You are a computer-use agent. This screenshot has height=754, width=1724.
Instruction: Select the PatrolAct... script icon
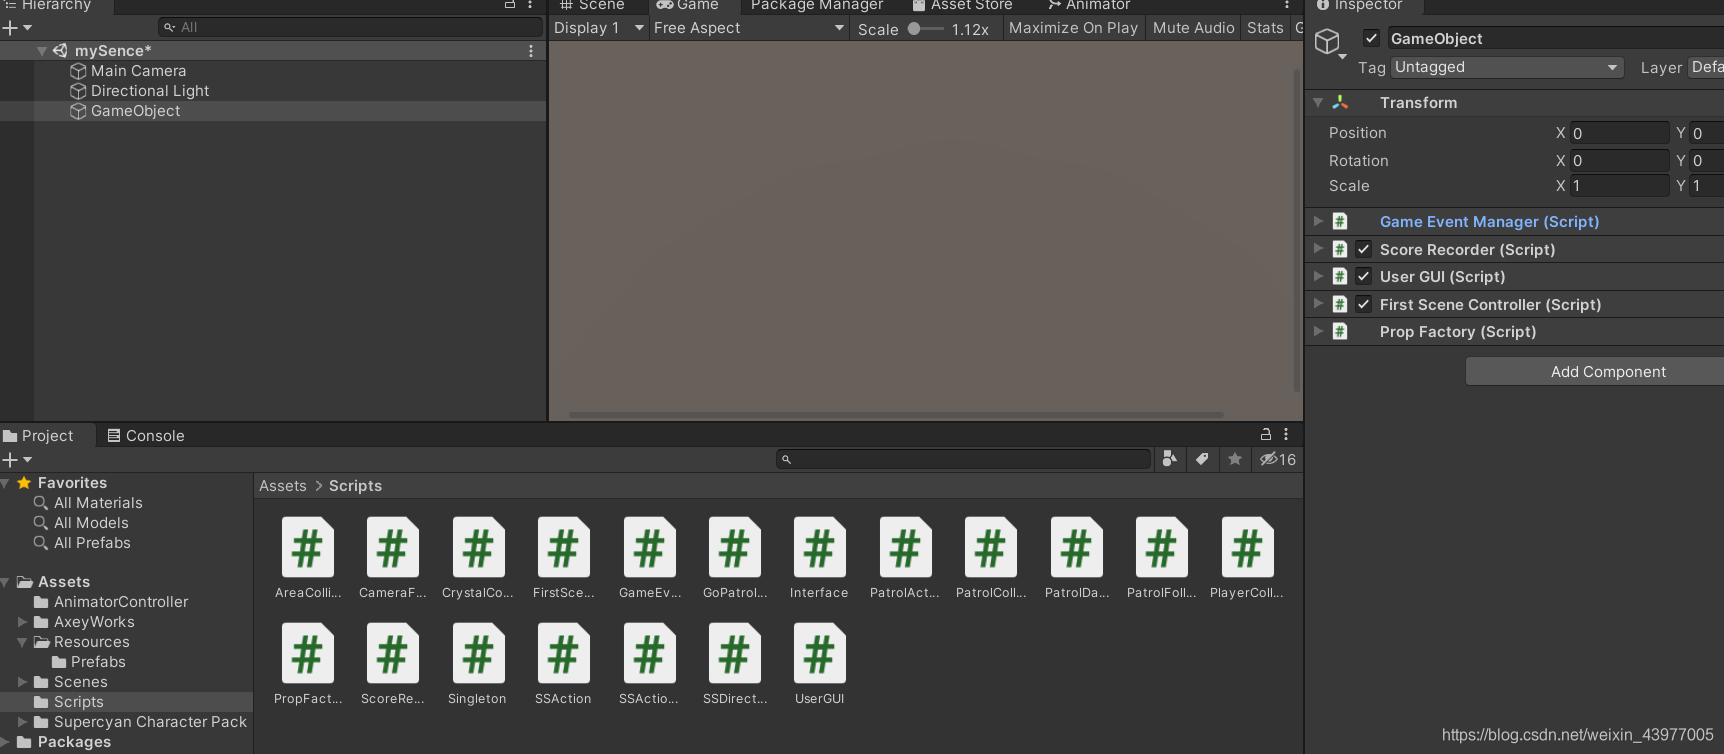coord(906,548)
